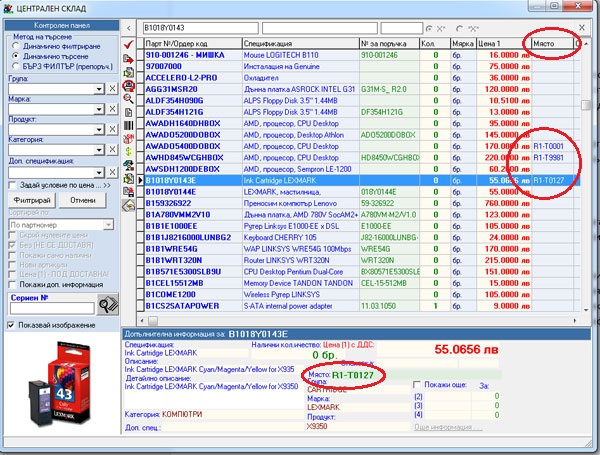Sort by 'Цена 1' column header
The width and height of the screenshot is (600, 455).
click(495, 45)
